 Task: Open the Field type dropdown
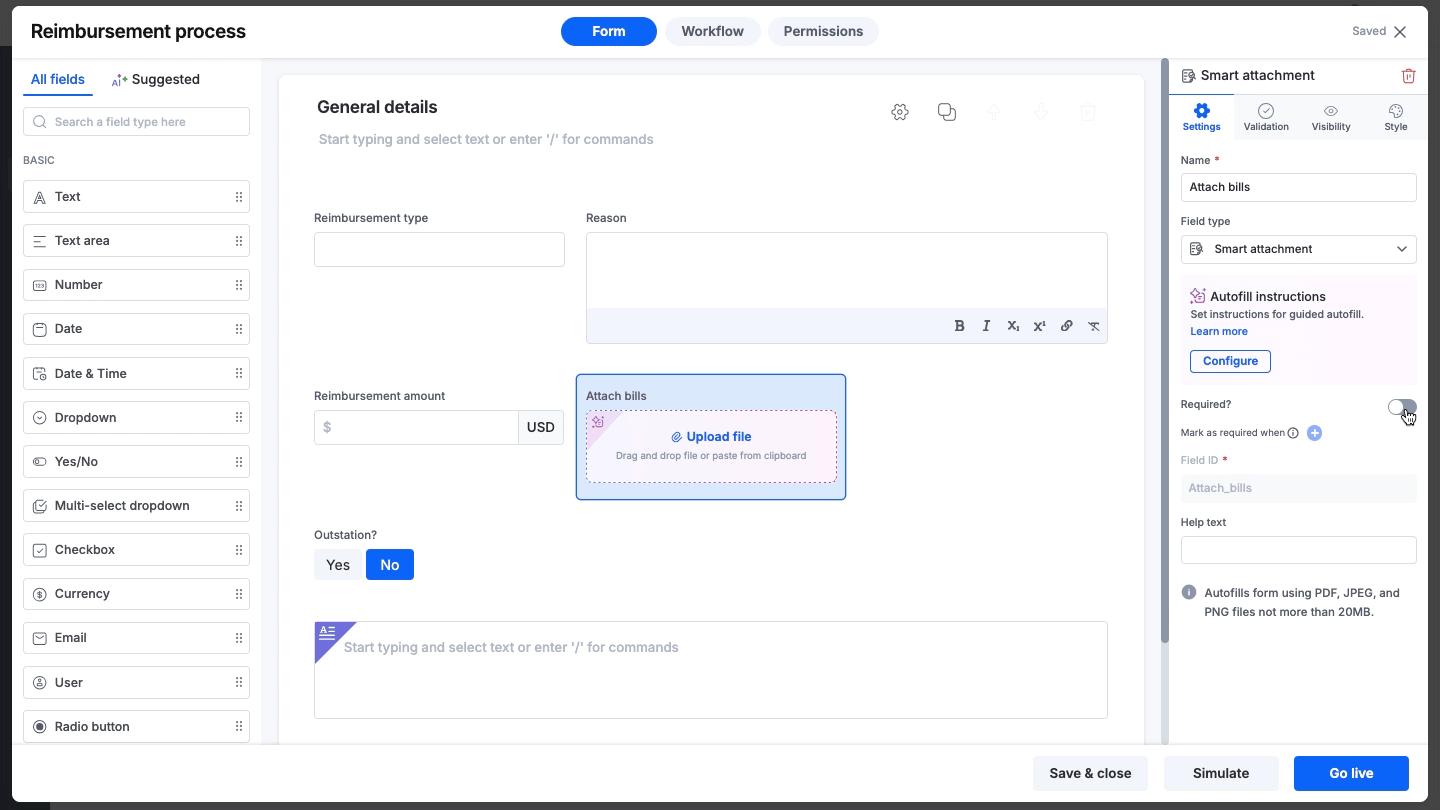click(x=1298, y=249)
